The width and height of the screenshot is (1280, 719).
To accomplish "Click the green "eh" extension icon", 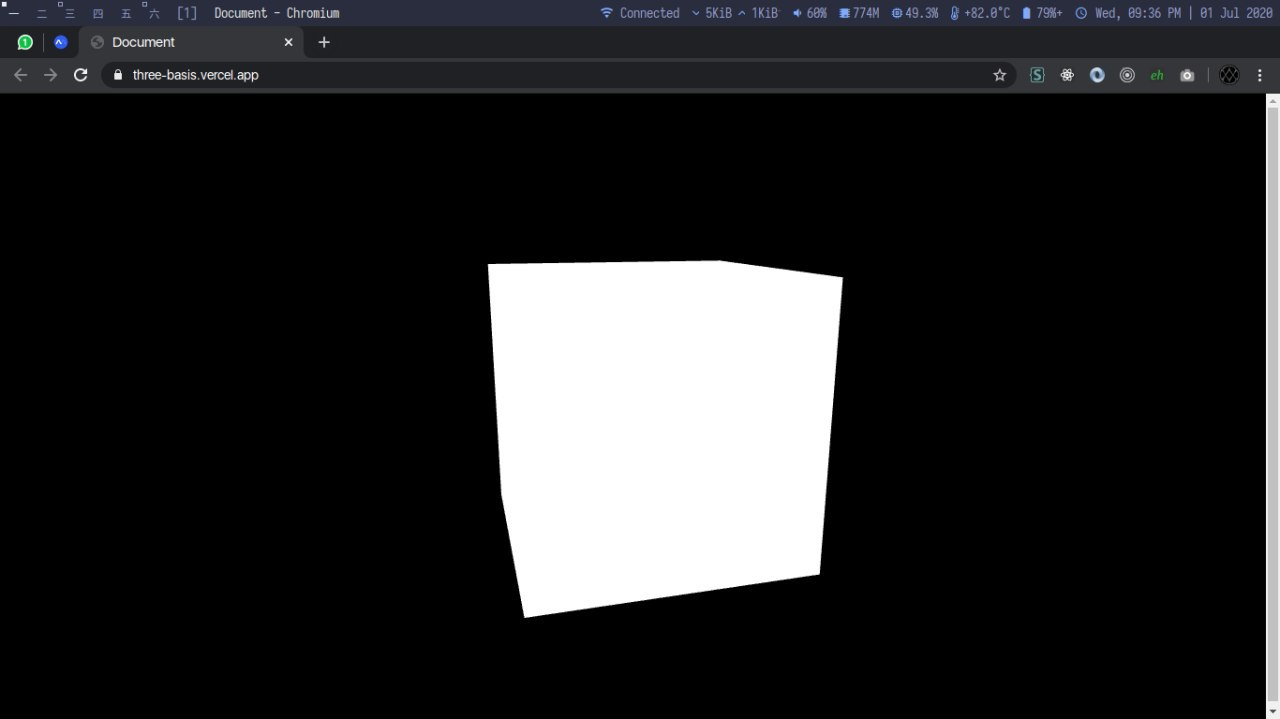I will point(1157,75).
